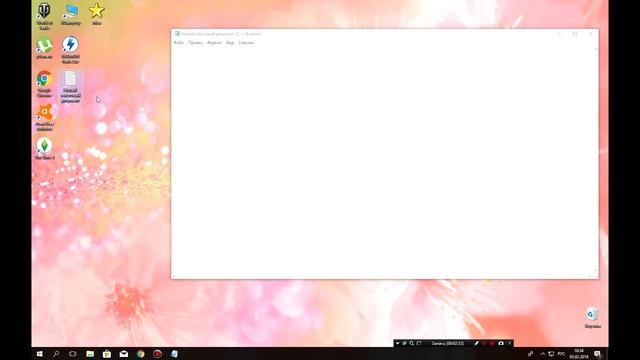
Task: Click inside the Notepad text area
Action: tap(383, 161)
